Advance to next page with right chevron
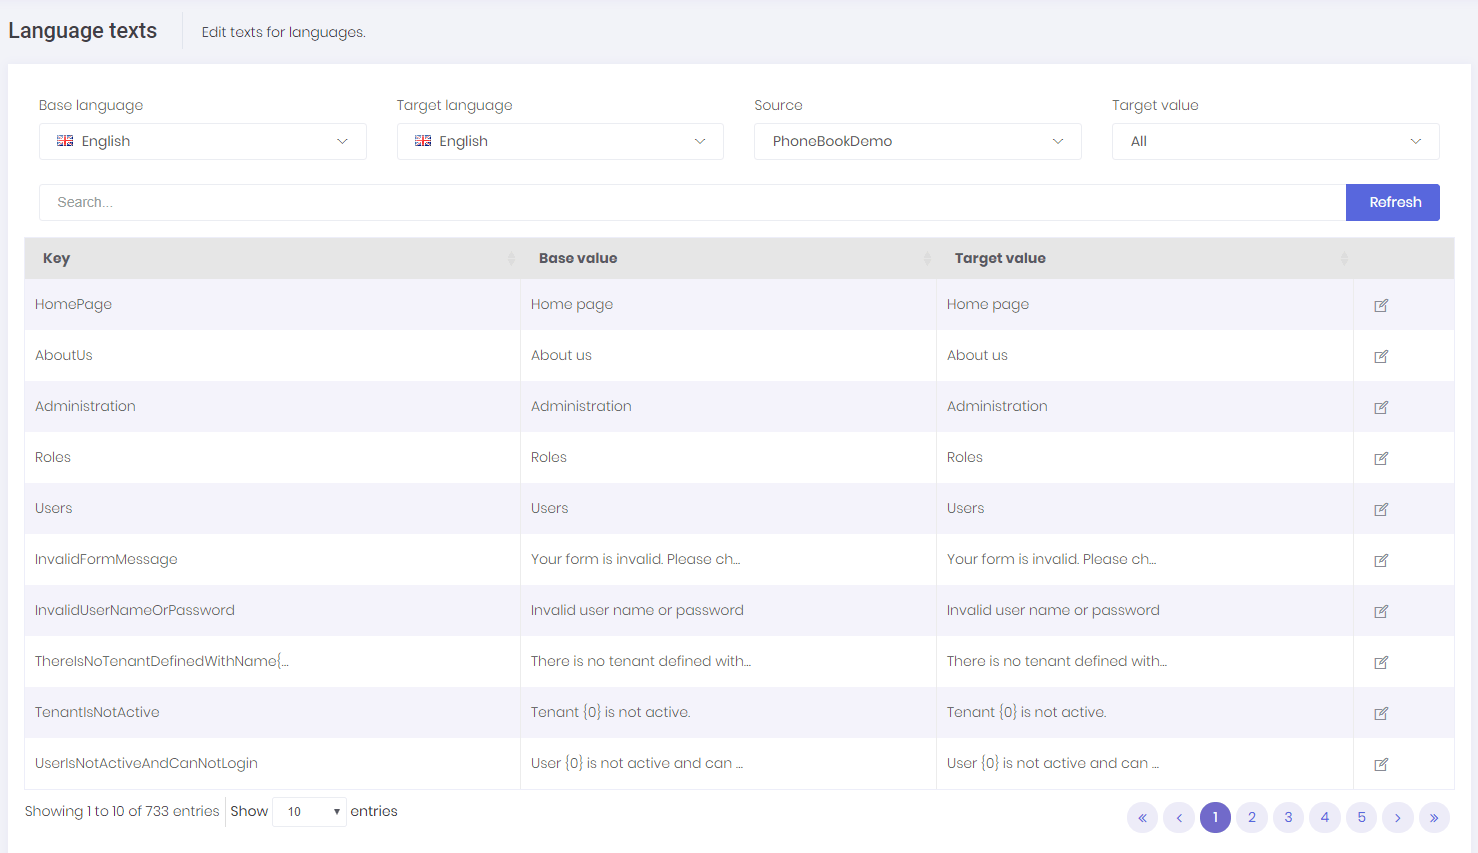The image size is (1478, 853). [x=1397, y=817]
